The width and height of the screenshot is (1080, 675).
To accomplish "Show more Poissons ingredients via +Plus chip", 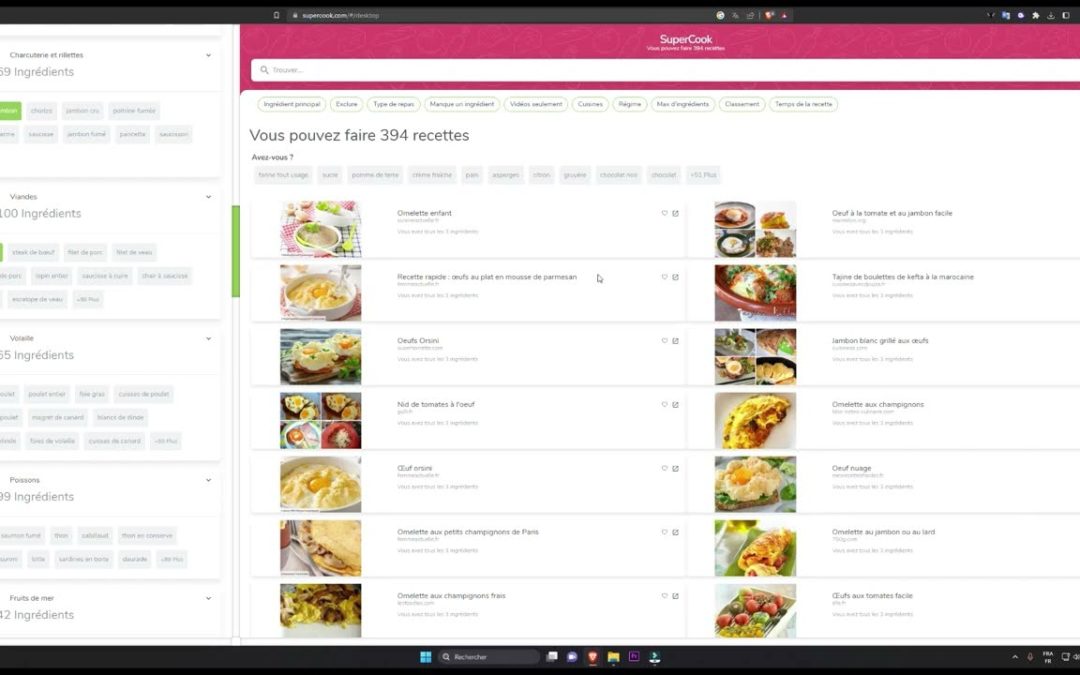I will coord(172,559).
